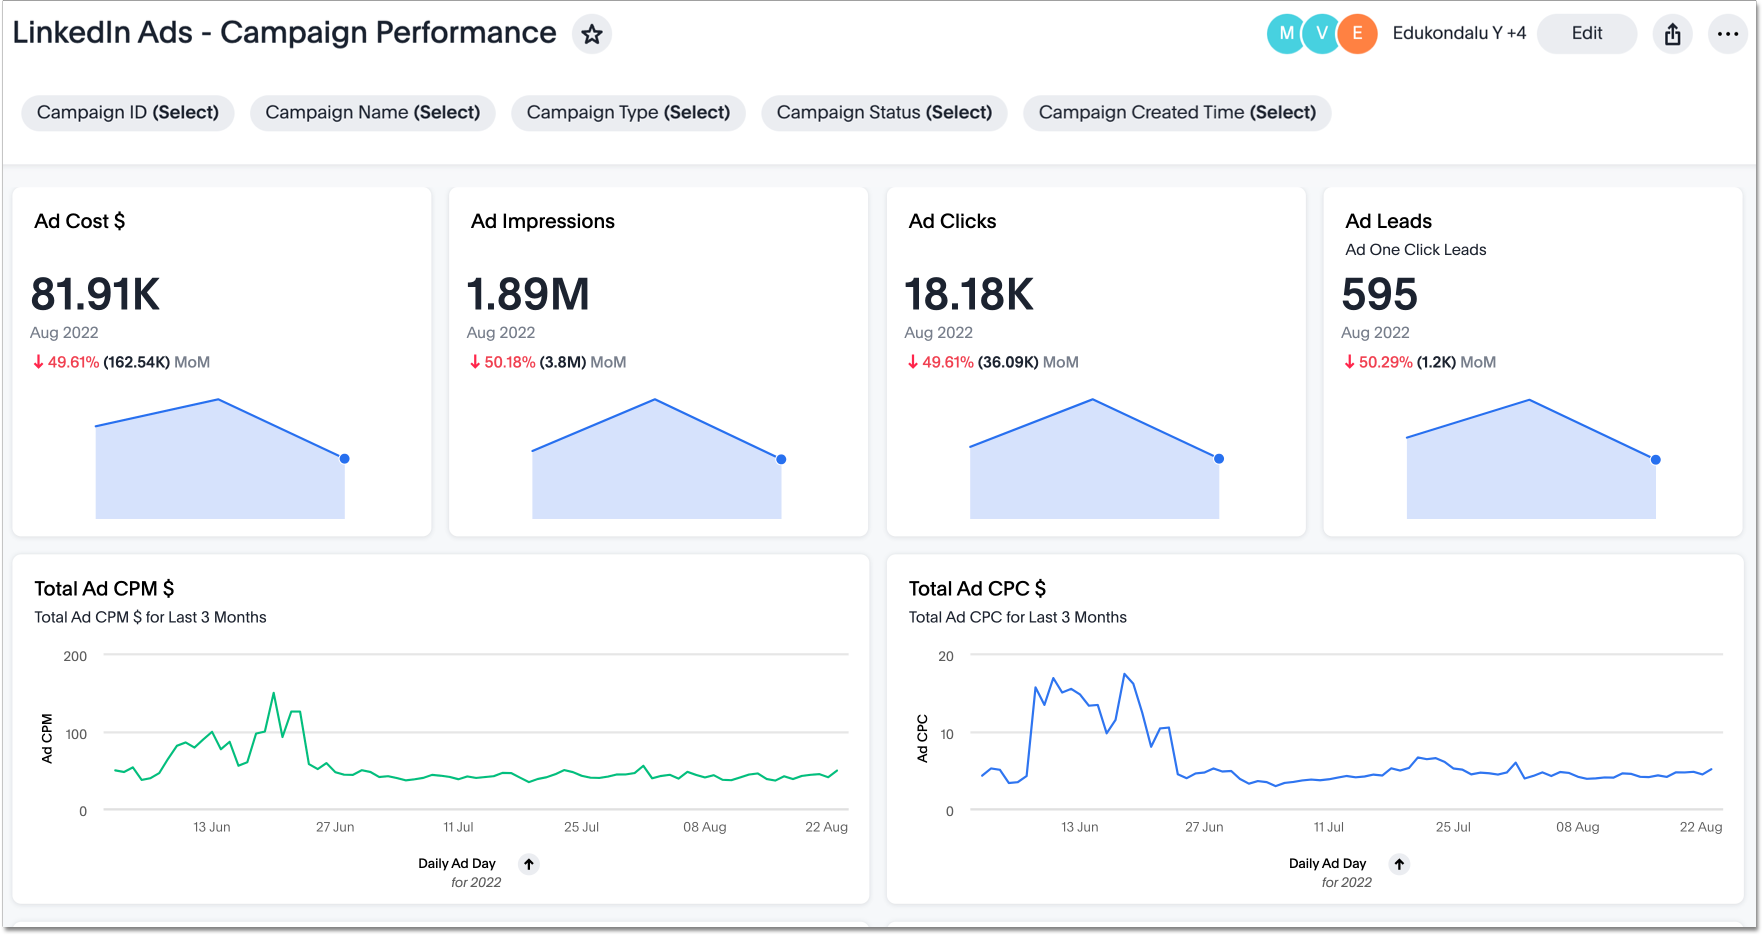This screenshot has width=1763, height=936.
Task: Open the Campaign Name filter
Action: click(372, 113)
